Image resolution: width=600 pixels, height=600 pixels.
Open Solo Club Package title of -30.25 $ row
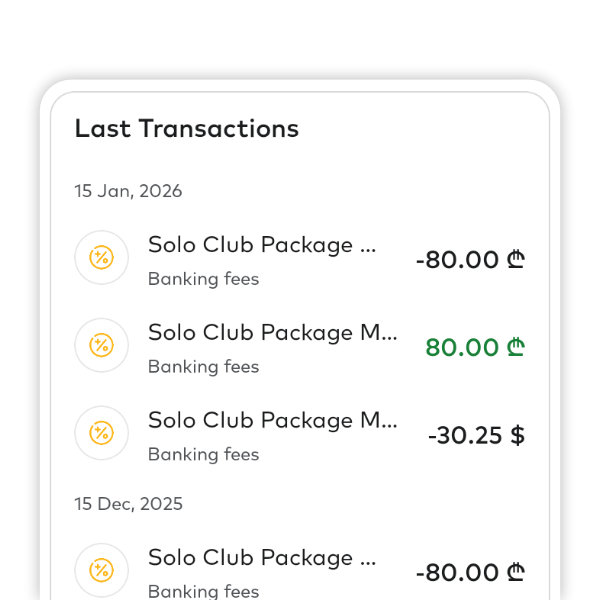(272, 420)
